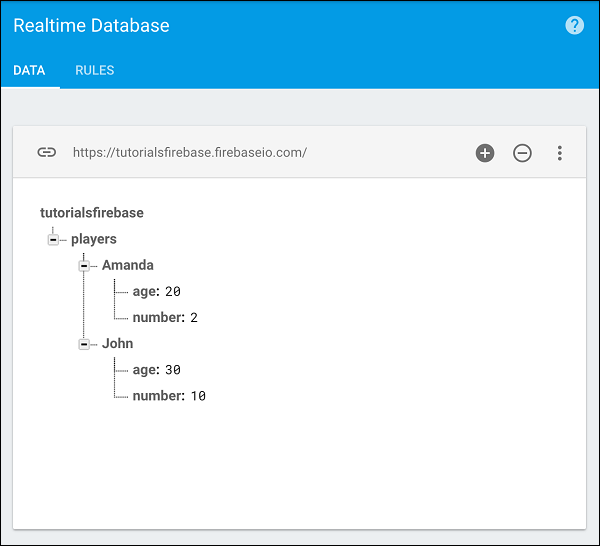
Task: Edit Amanda's age value 20
Action: click(173, 292)
